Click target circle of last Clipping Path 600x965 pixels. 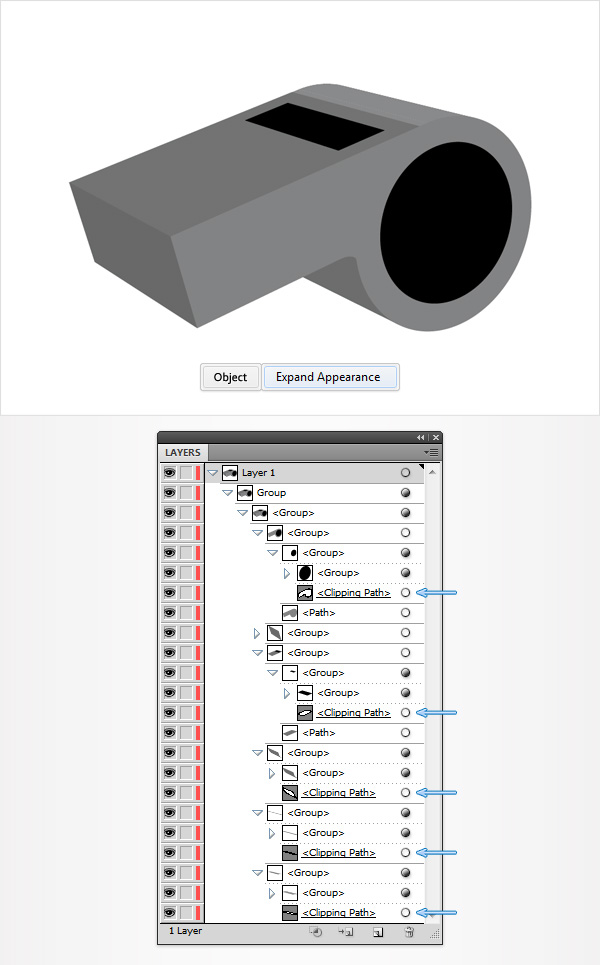tap(405, 913)
